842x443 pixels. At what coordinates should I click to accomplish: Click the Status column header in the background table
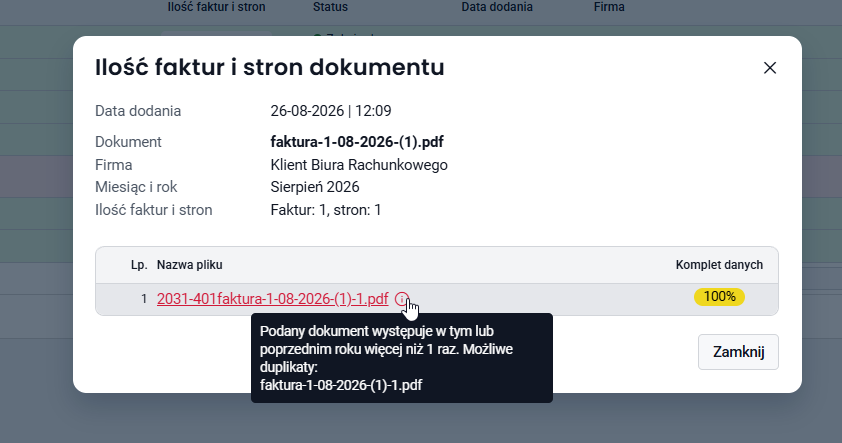pyautogui.click(x=330, y=7)
